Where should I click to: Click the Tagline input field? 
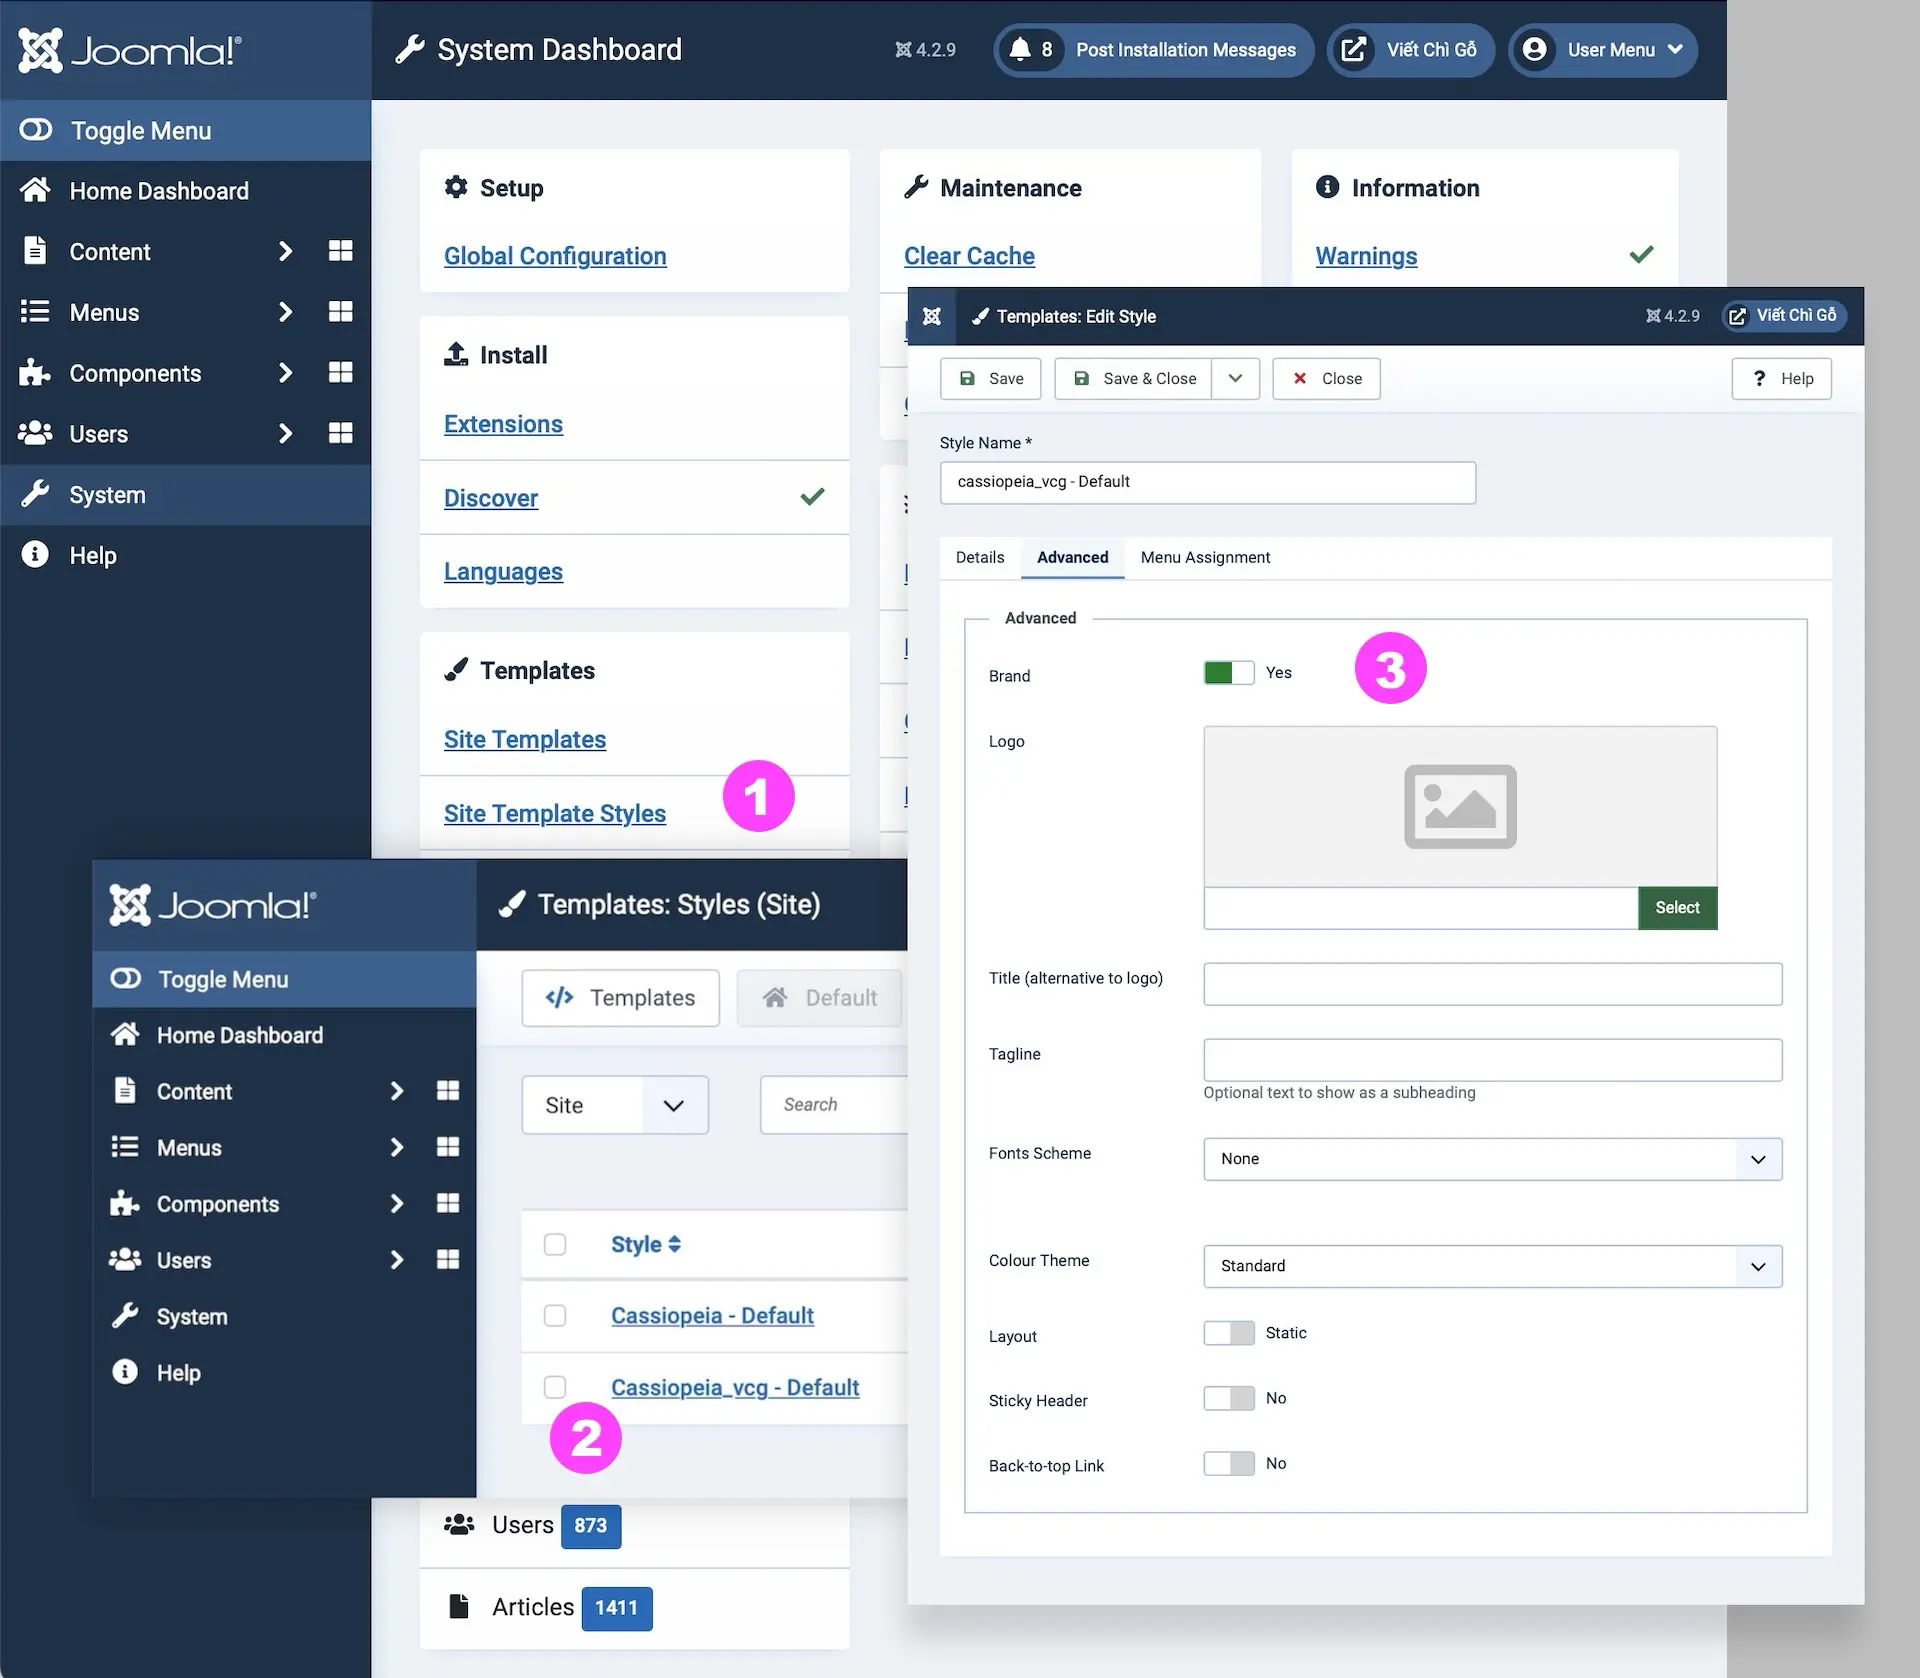1491,1060
